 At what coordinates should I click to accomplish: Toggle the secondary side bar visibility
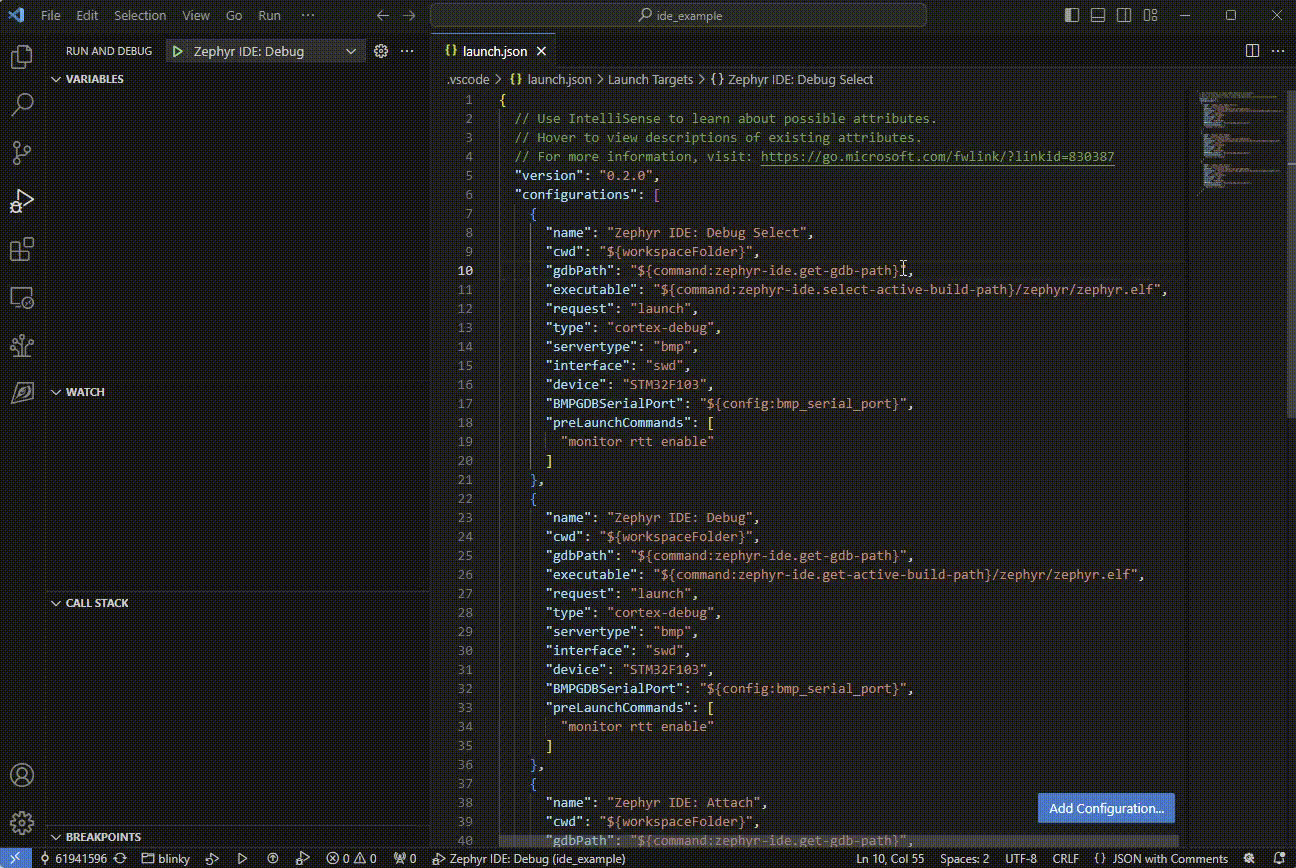[x=1124, y=15]
